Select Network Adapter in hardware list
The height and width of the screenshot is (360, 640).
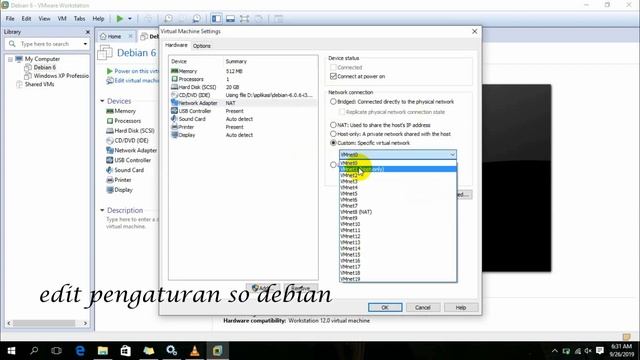pyautogui.click(x=243, y=103)
